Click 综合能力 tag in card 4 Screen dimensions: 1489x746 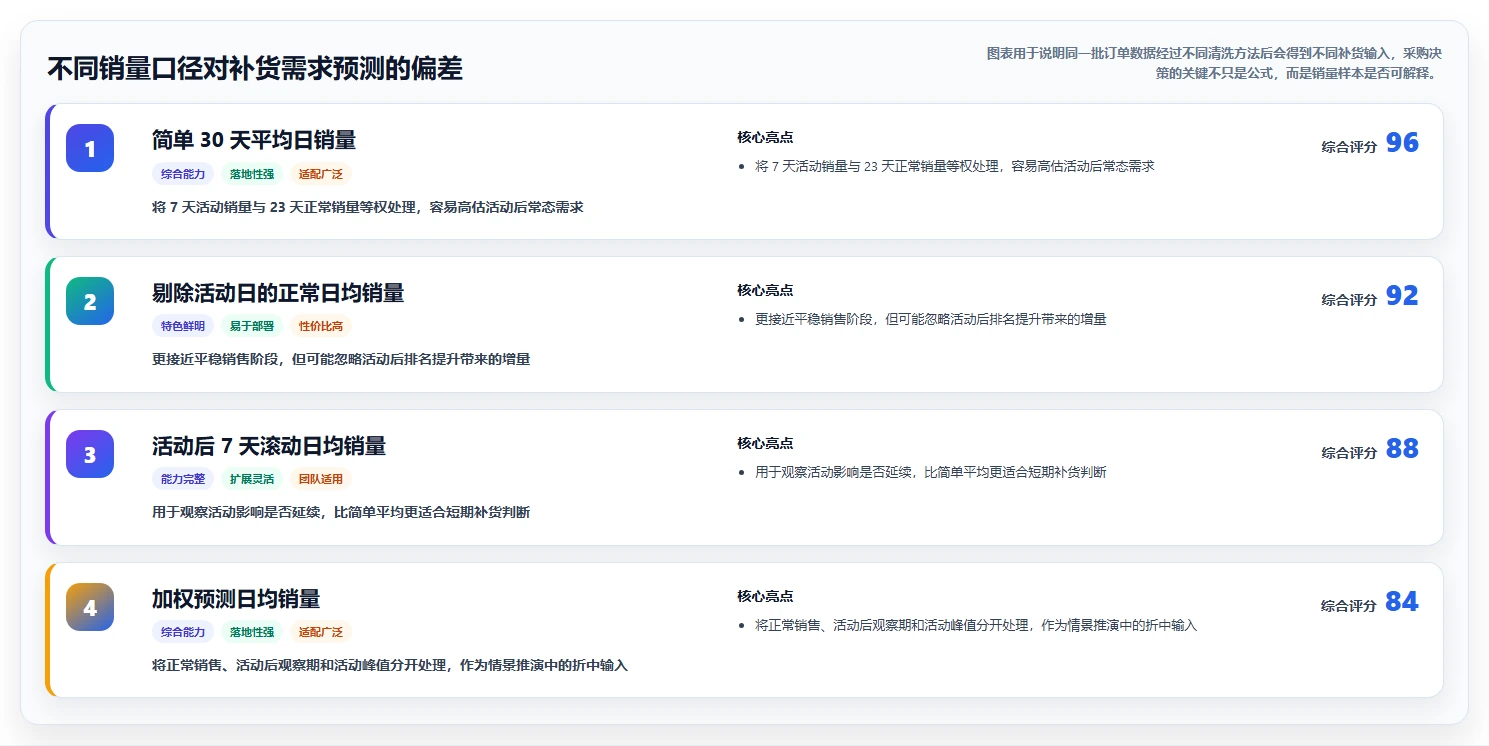click(x=183, y=632)
